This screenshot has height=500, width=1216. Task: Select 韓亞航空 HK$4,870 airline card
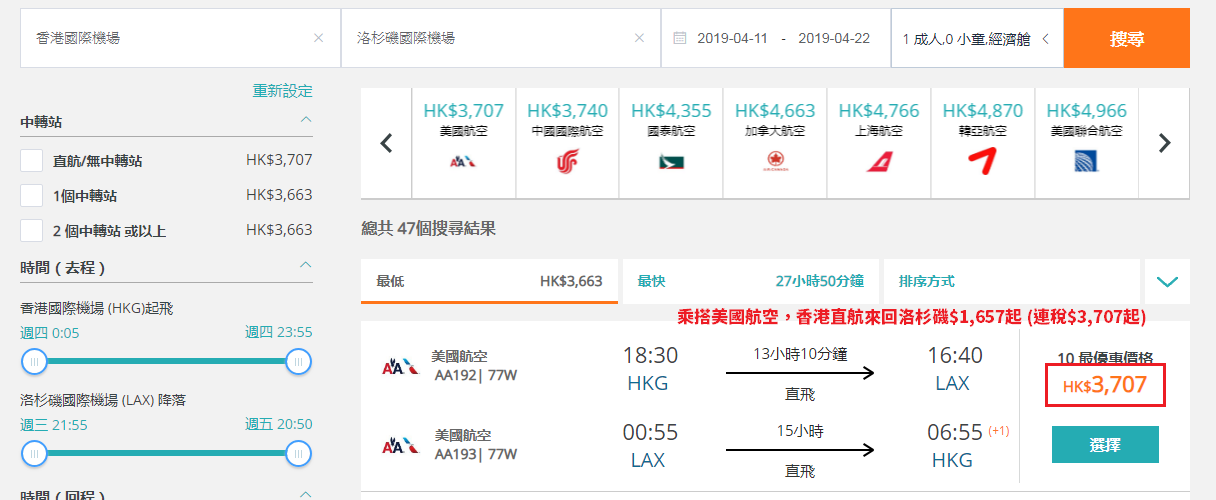984,143
